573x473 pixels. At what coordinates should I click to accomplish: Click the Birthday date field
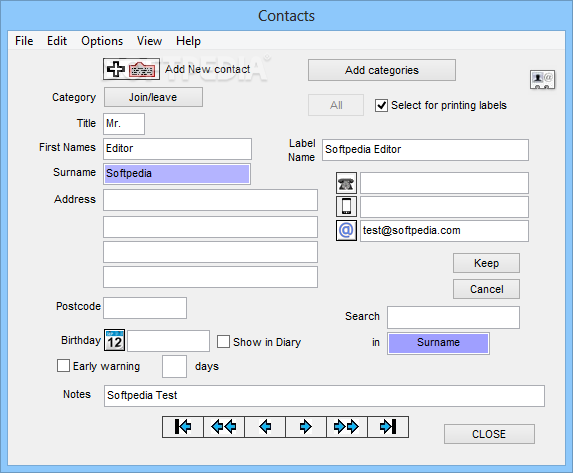coord(168,341)
